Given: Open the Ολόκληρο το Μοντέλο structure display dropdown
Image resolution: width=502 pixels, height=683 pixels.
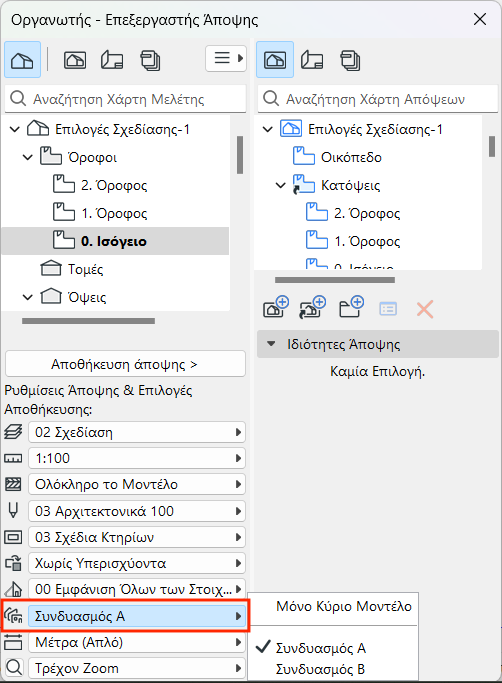Looking at the screenshot, I should (x=137, y=484).
